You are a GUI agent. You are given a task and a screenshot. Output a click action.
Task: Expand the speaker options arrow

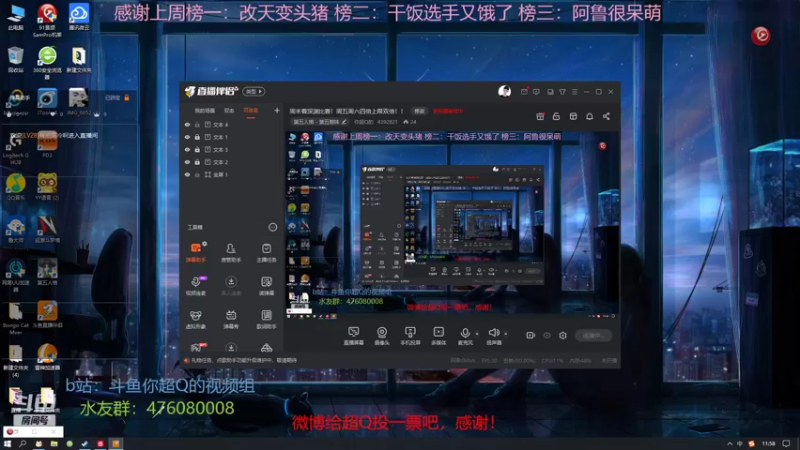click(506, 334)
